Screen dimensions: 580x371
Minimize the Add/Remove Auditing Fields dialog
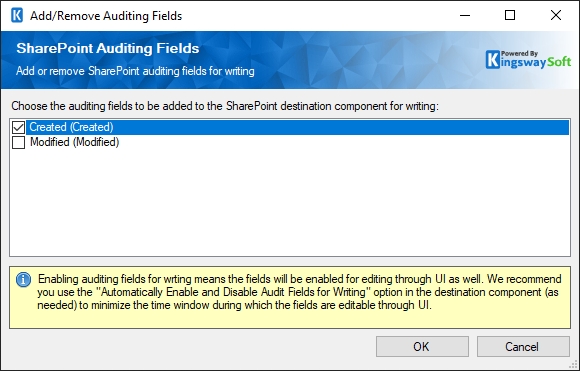(x=465, y=16)
